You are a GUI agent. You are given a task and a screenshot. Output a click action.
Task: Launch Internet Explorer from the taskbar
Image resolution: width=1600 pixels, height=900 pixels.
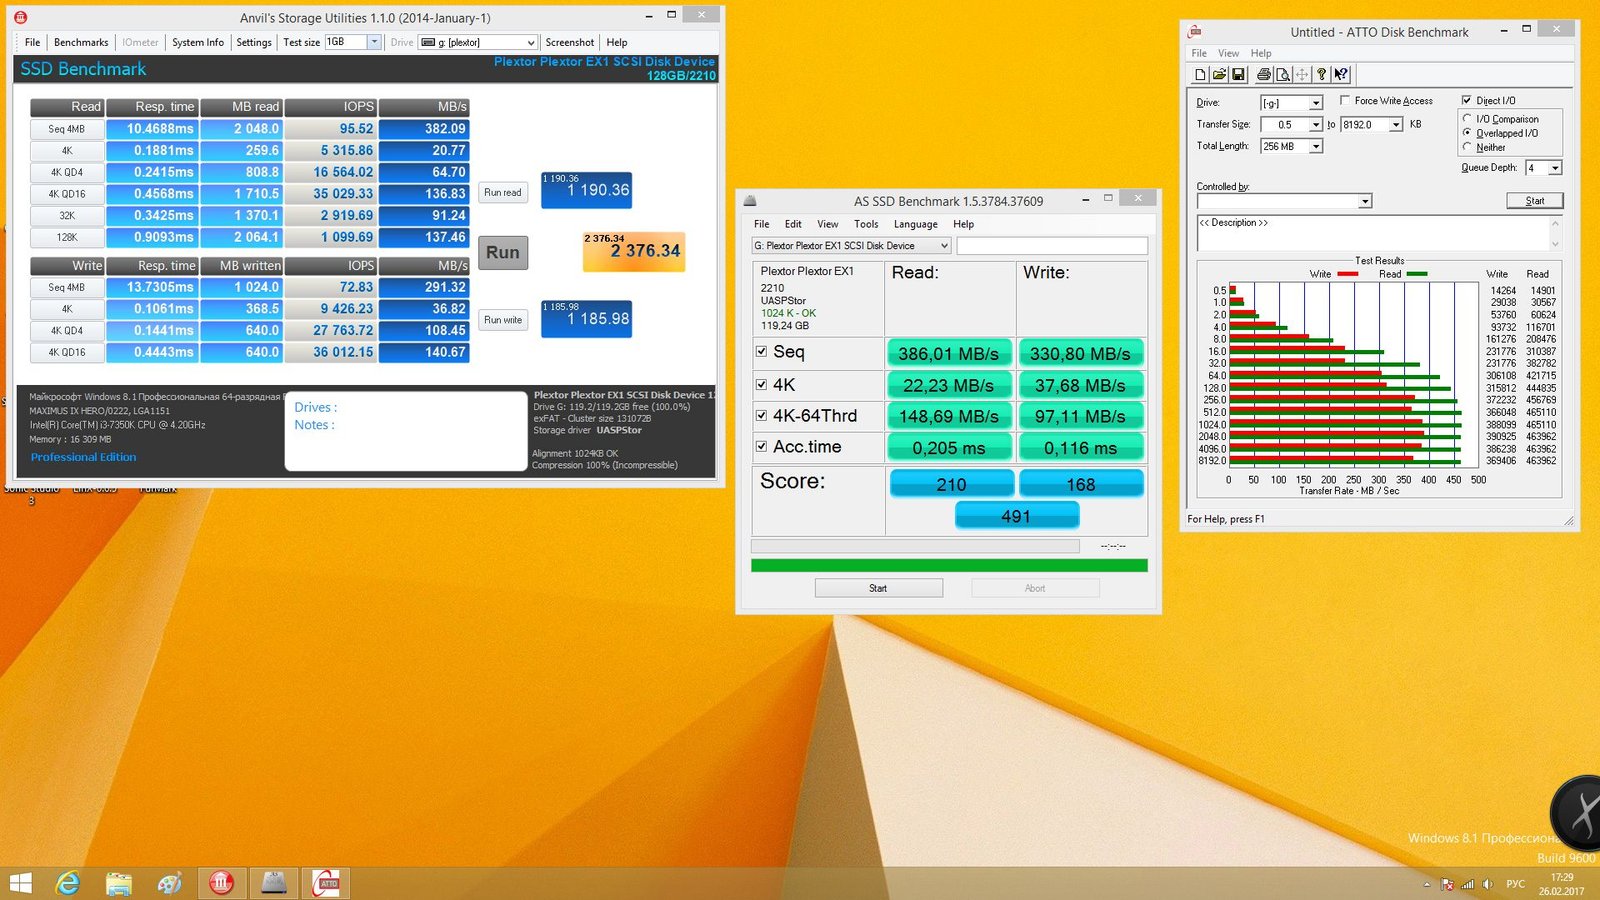tap(67, 883)
